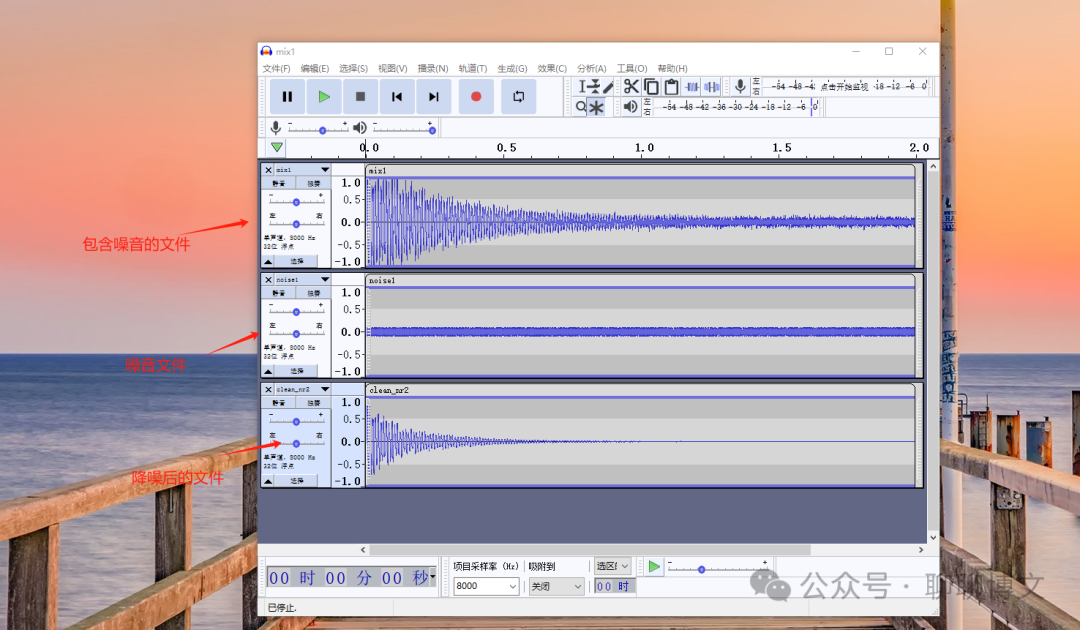Solo the noise1 track
This screenshot has height=630, width=1080.
[x=314, y=294]
